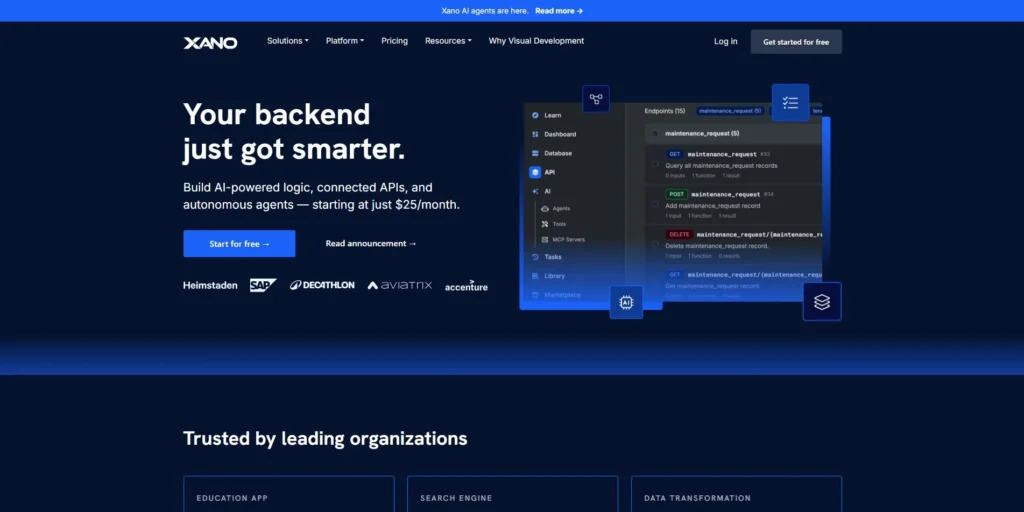Click 'Add maintenance_request record' text
The image size is (1024, 512).
point(712,206)
